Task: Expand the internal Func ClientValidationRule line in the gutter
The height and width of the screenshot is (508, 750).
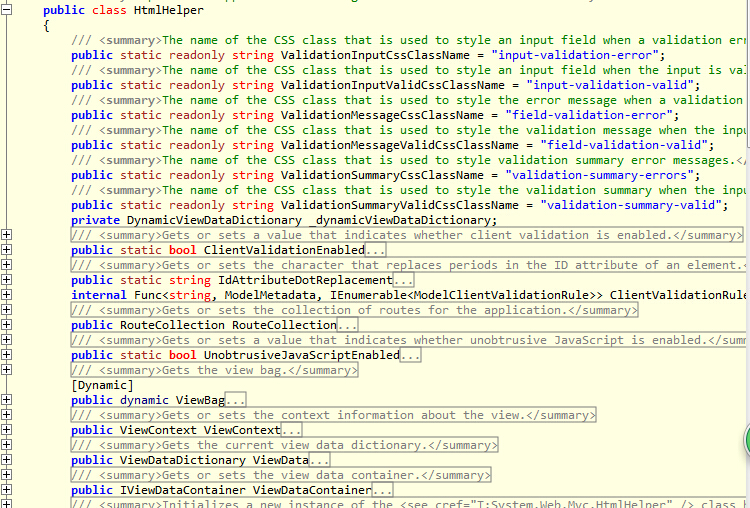Action: pos(6,295)
